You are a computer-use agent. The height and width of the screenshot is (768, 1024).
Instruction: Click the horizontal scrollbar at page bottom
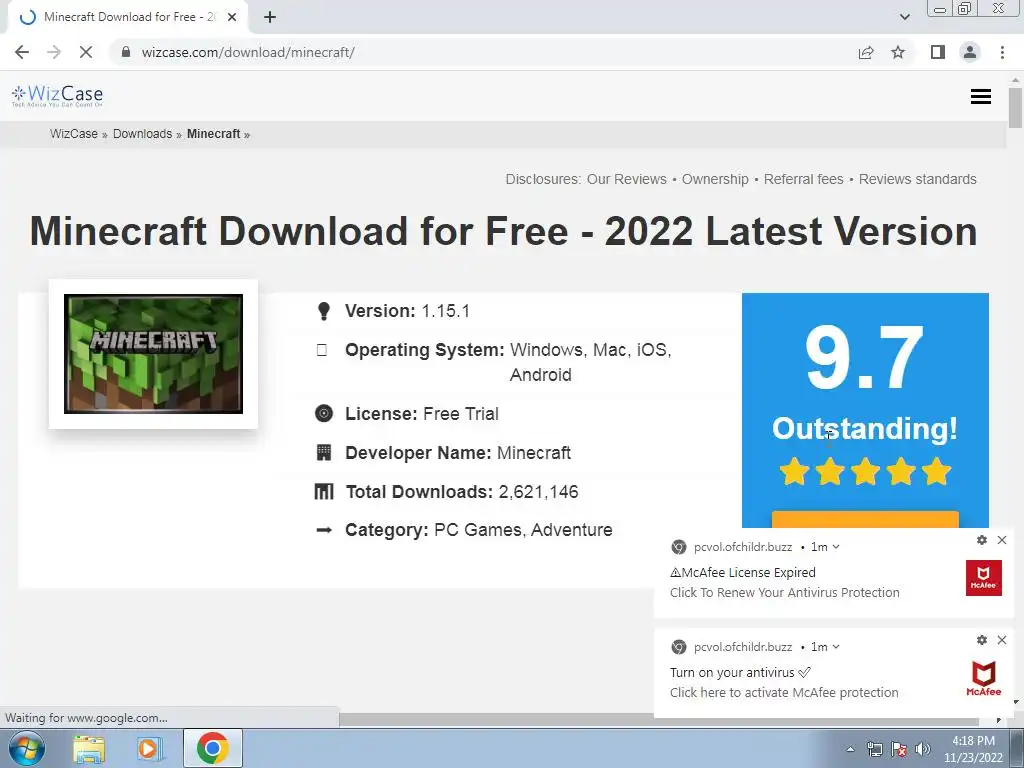point(658,720)
